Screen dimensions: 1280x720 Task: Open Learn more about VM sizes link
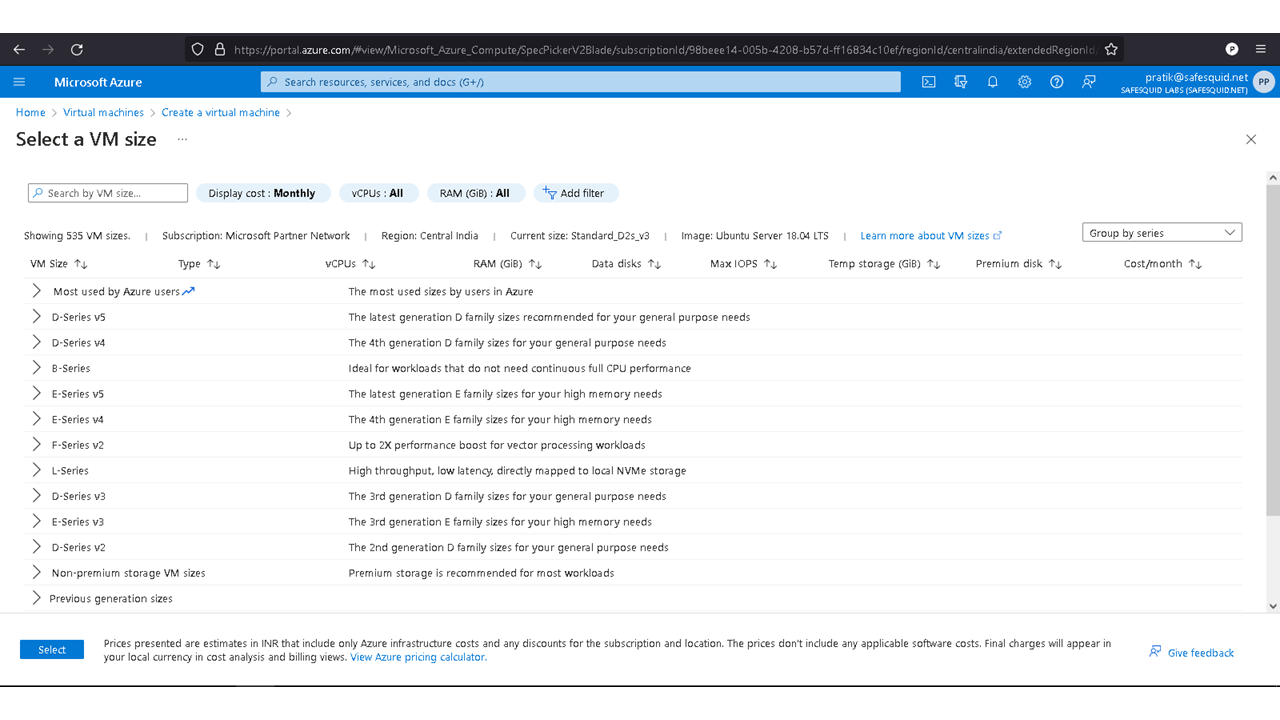(931, 236)
